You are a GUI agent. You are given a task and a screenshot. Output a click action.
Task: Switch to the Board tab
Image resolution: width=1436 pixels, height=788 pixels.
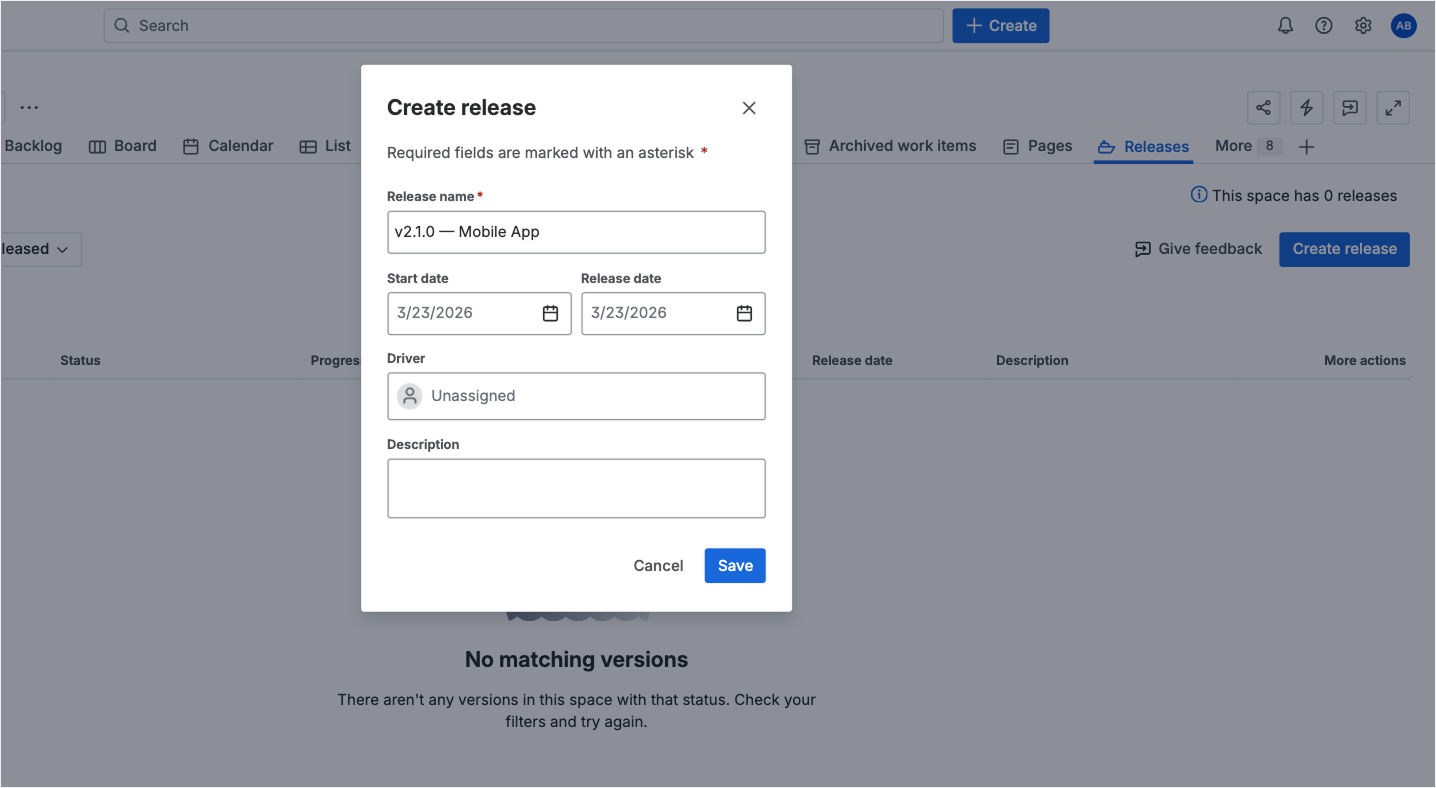click(x=123, y=146)
